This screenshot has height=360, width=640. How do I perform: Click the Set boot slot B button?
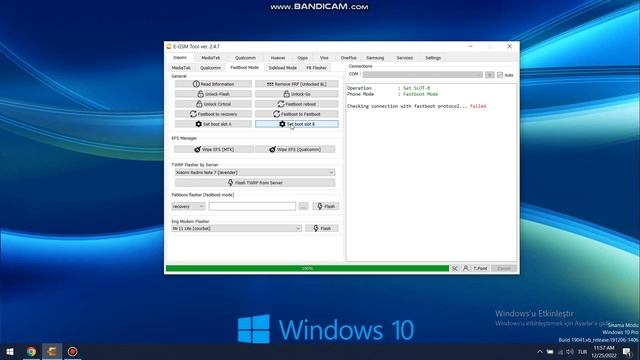(297, 124)
